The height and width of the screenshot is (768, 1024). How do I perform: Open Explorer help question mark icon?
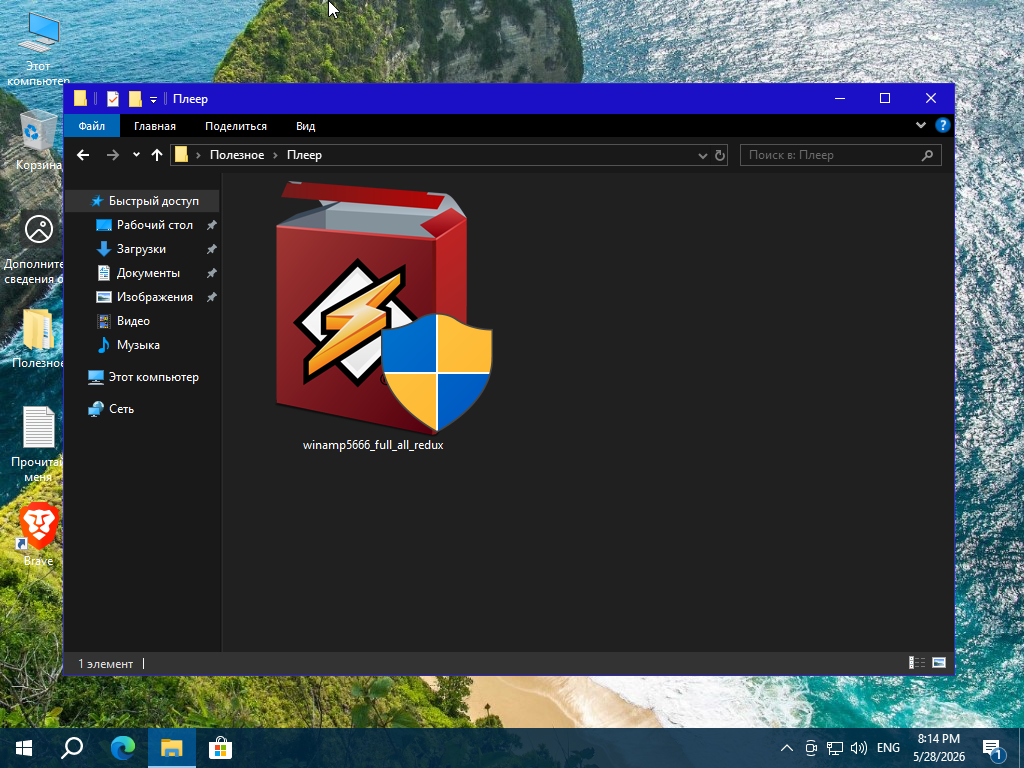pos(942,125)
